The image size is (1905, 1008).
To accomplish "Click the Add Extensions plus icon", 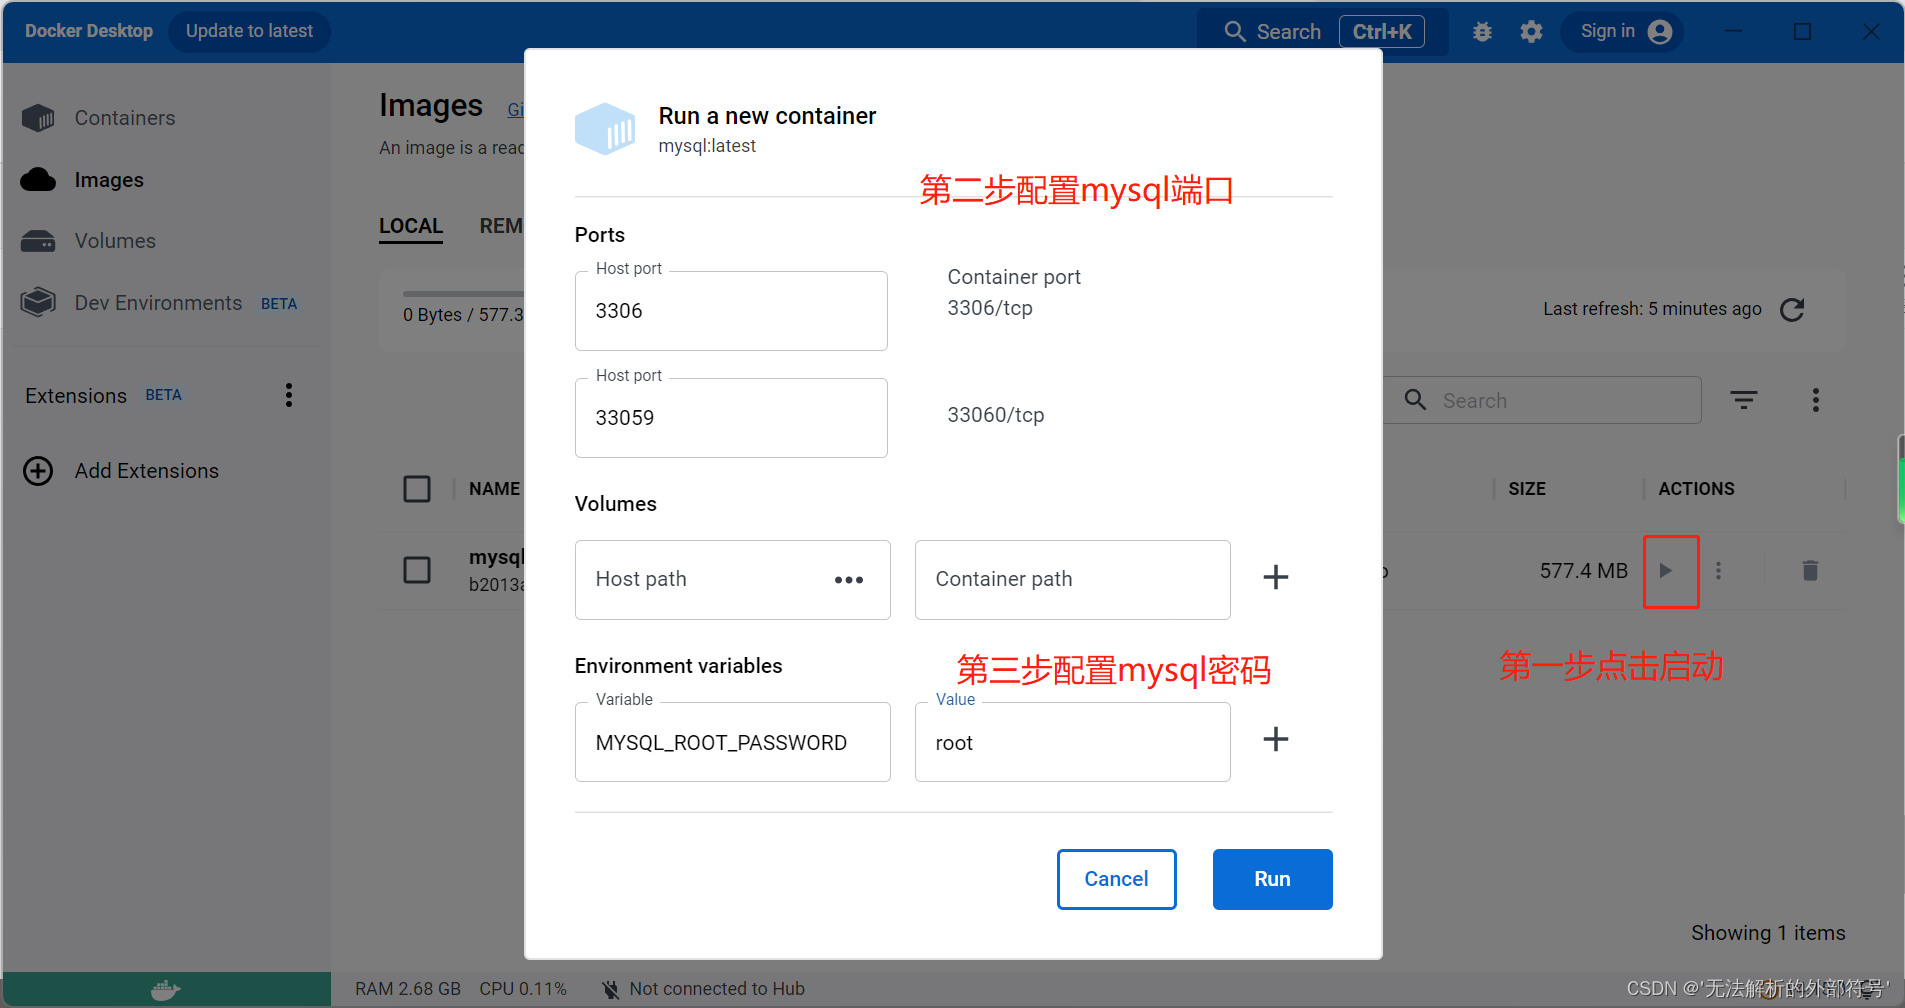I will point(38,471).
